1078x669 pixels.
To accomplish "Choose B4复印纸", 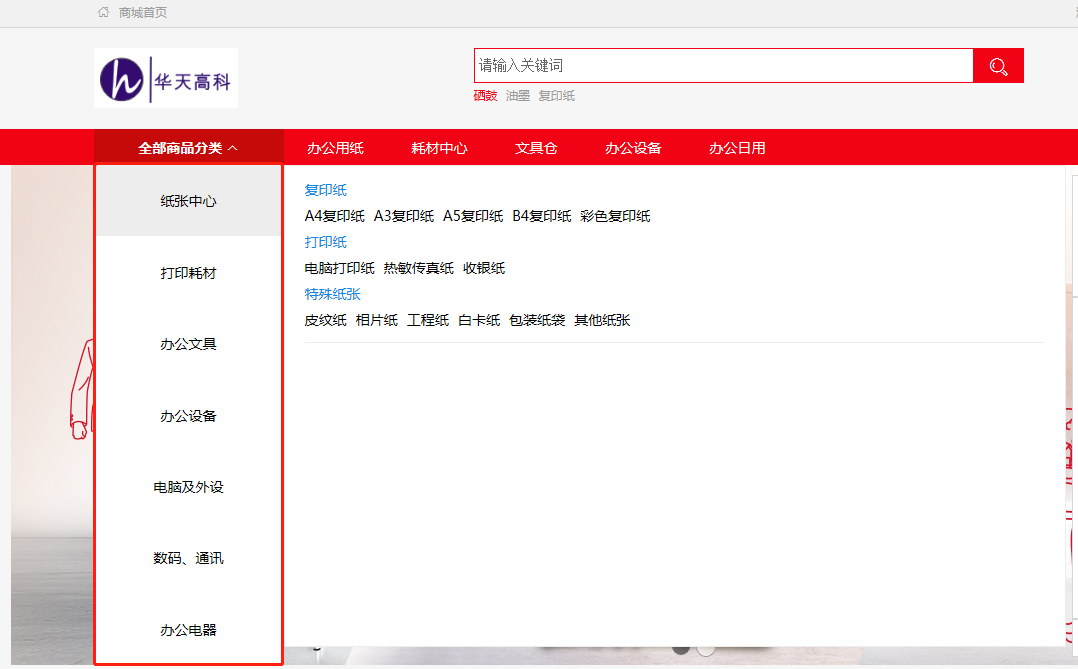I will pos(542,216).
